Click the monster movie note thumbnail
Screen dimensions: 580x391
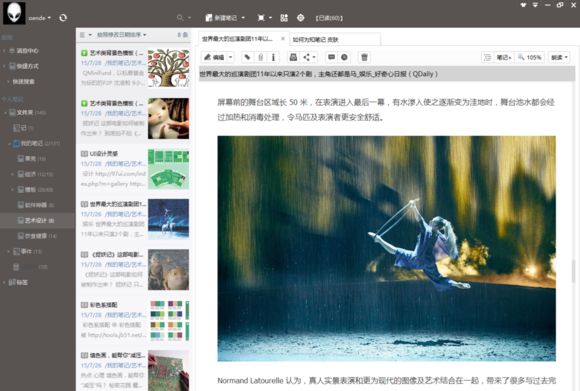(x=168, y=270)
